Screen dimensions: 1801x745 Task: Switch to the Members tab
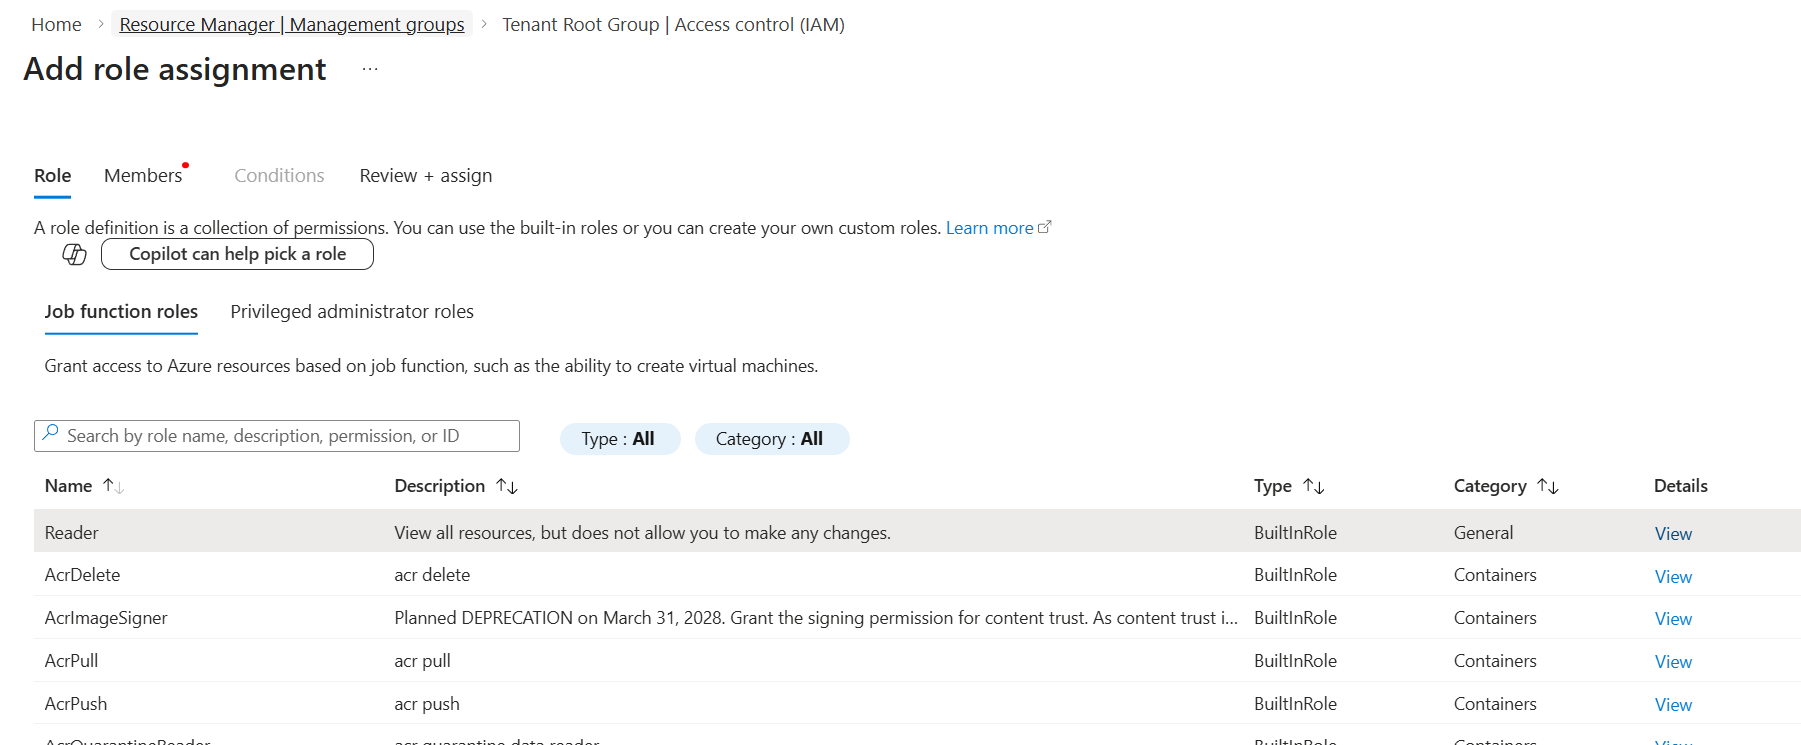143,176
